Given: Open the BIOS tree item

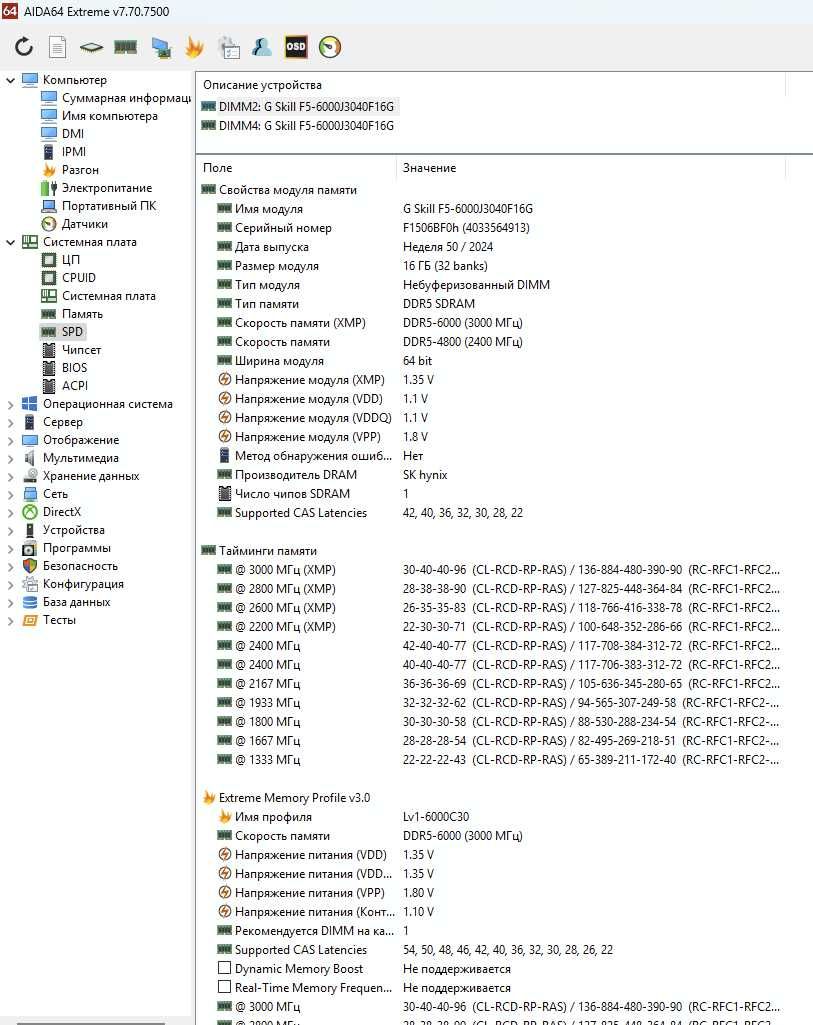Looking at the screenshot, I should (64, 367).
